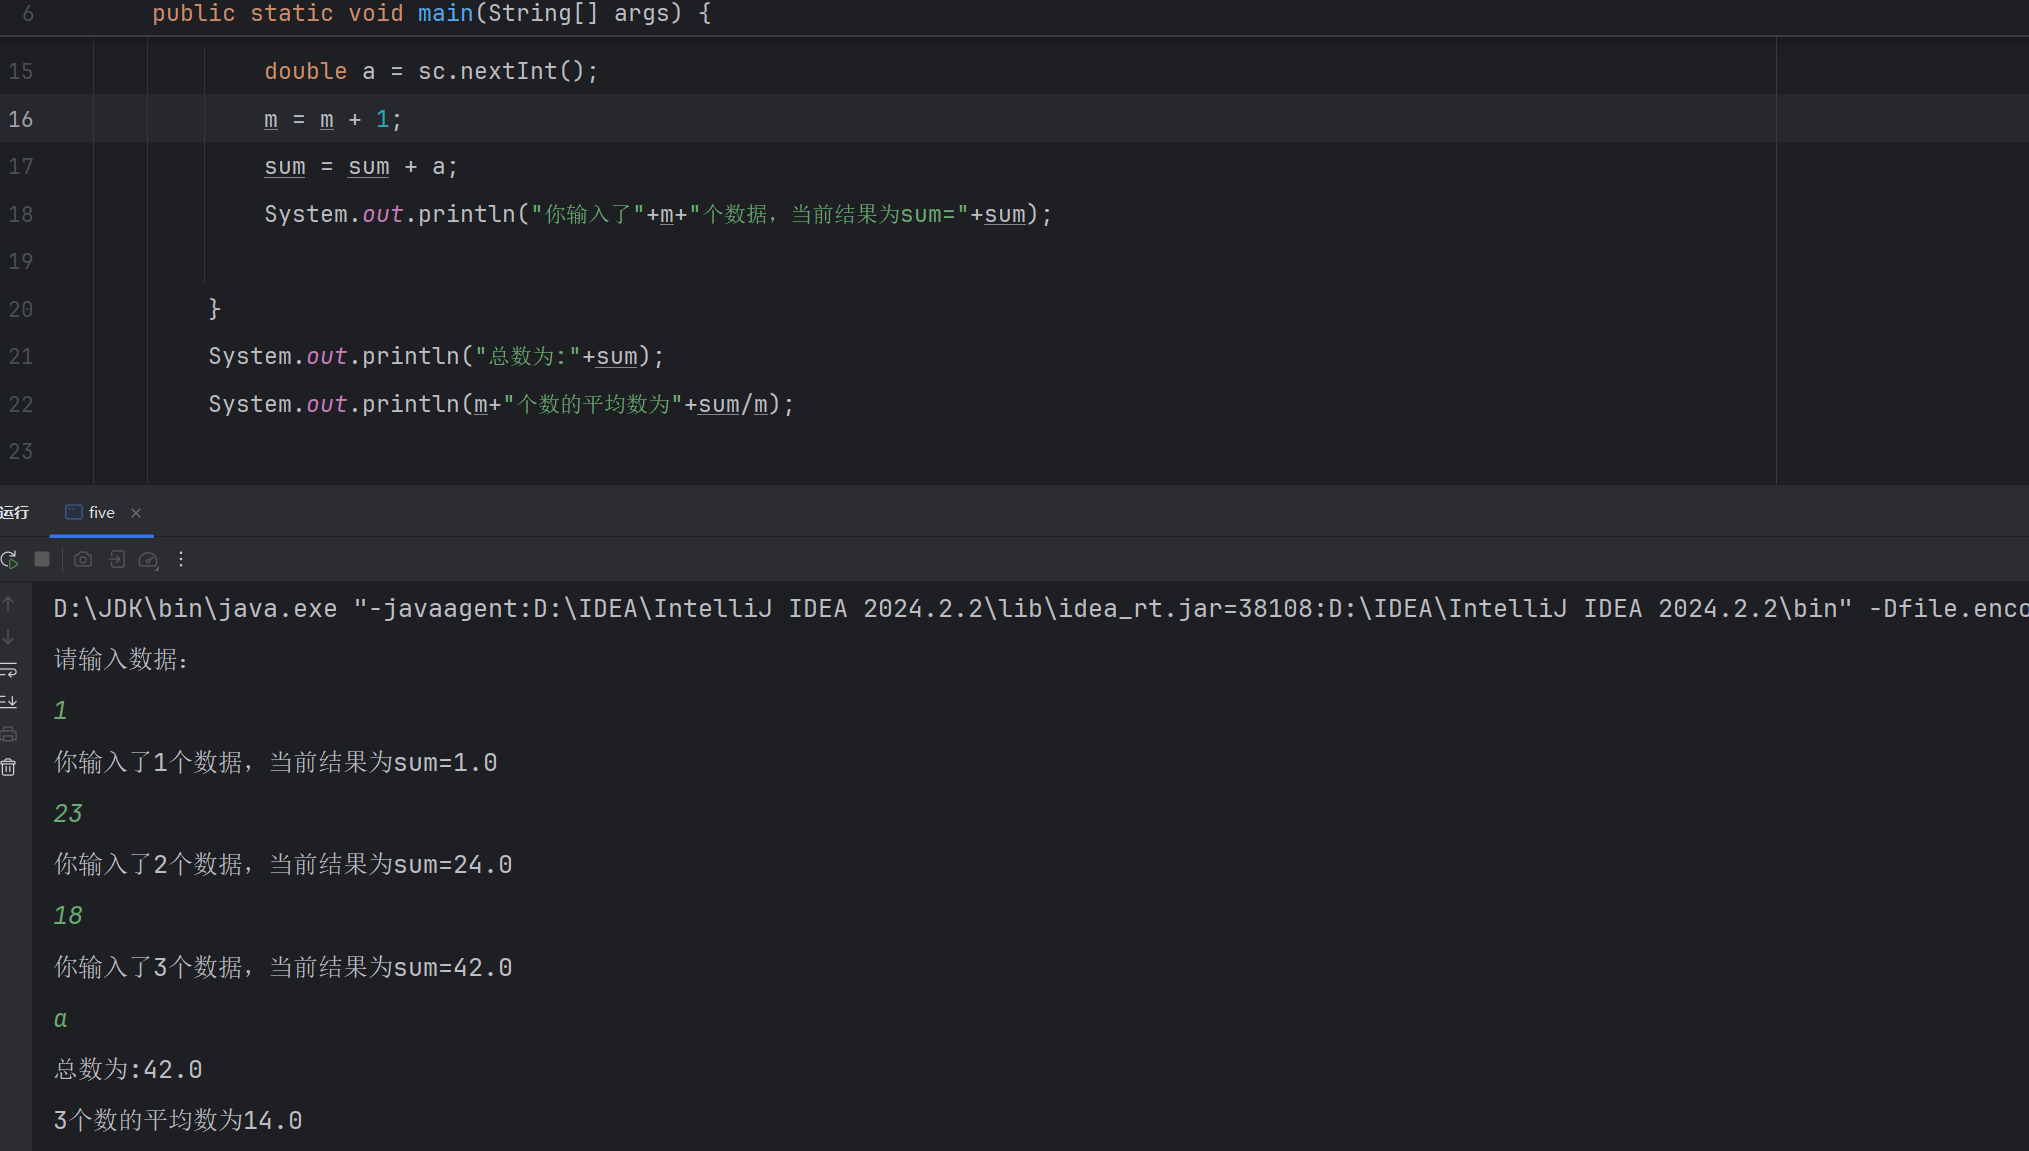Click console input value '23'
Viewport: 2029px width, 1151px height.
[68, 813]
